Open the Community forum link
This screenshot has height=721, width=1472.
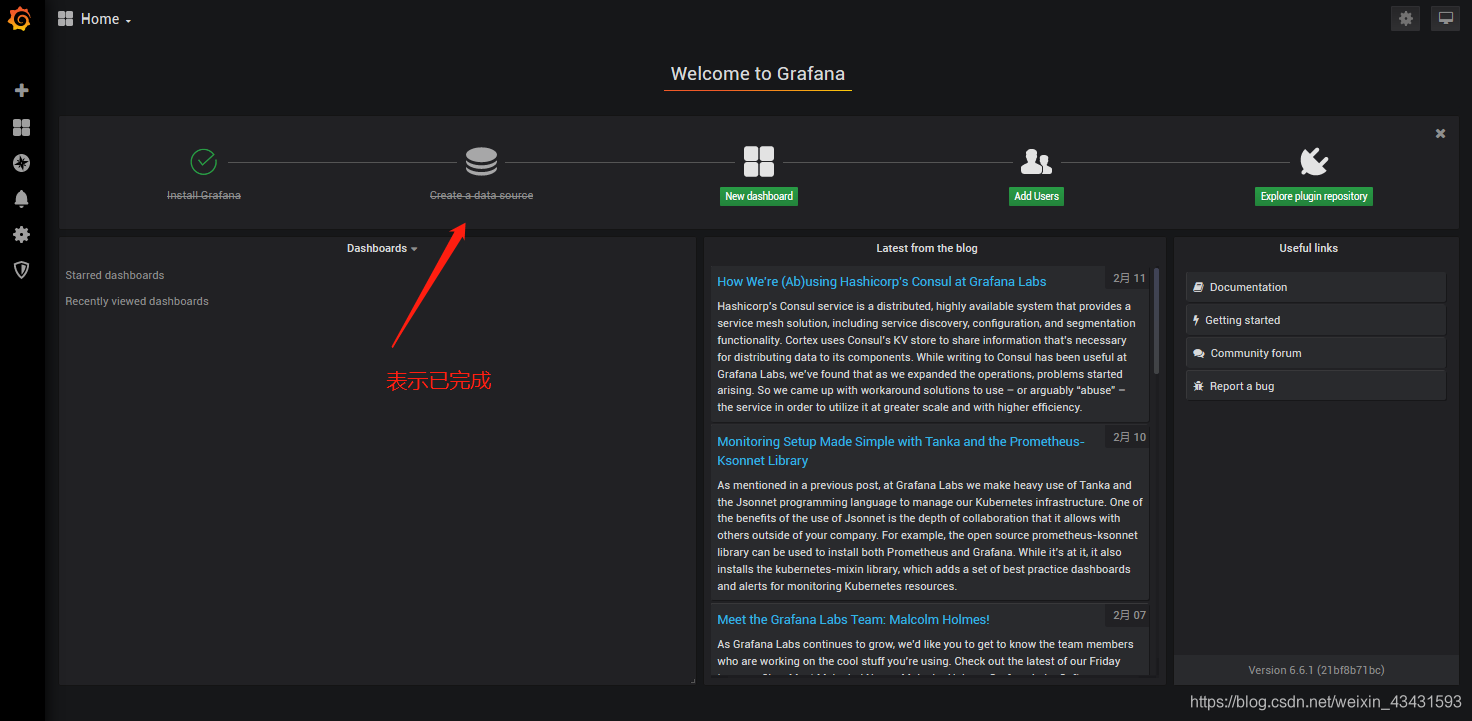point(1316,353)
